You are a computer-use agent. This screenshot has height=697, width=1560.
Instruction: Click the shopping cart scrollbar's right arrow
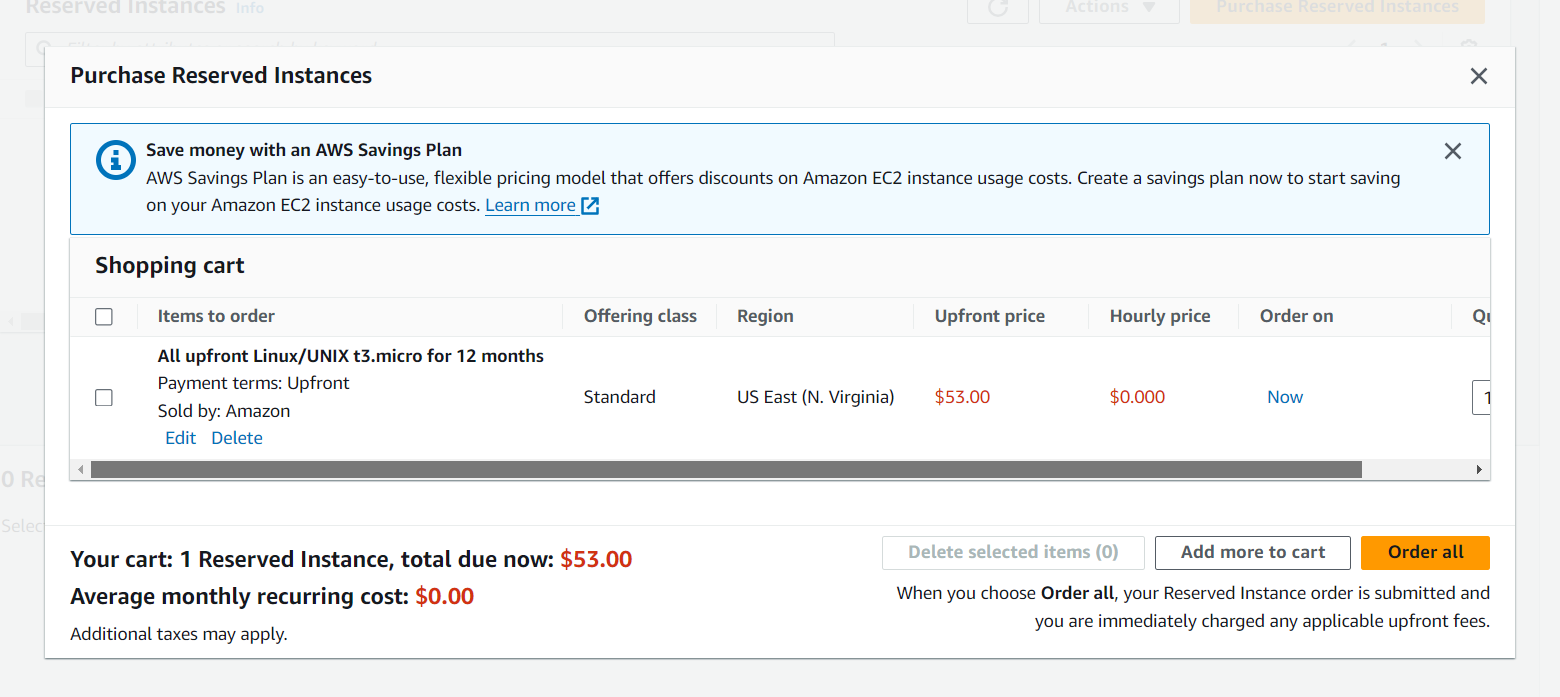coord(1479,469)
